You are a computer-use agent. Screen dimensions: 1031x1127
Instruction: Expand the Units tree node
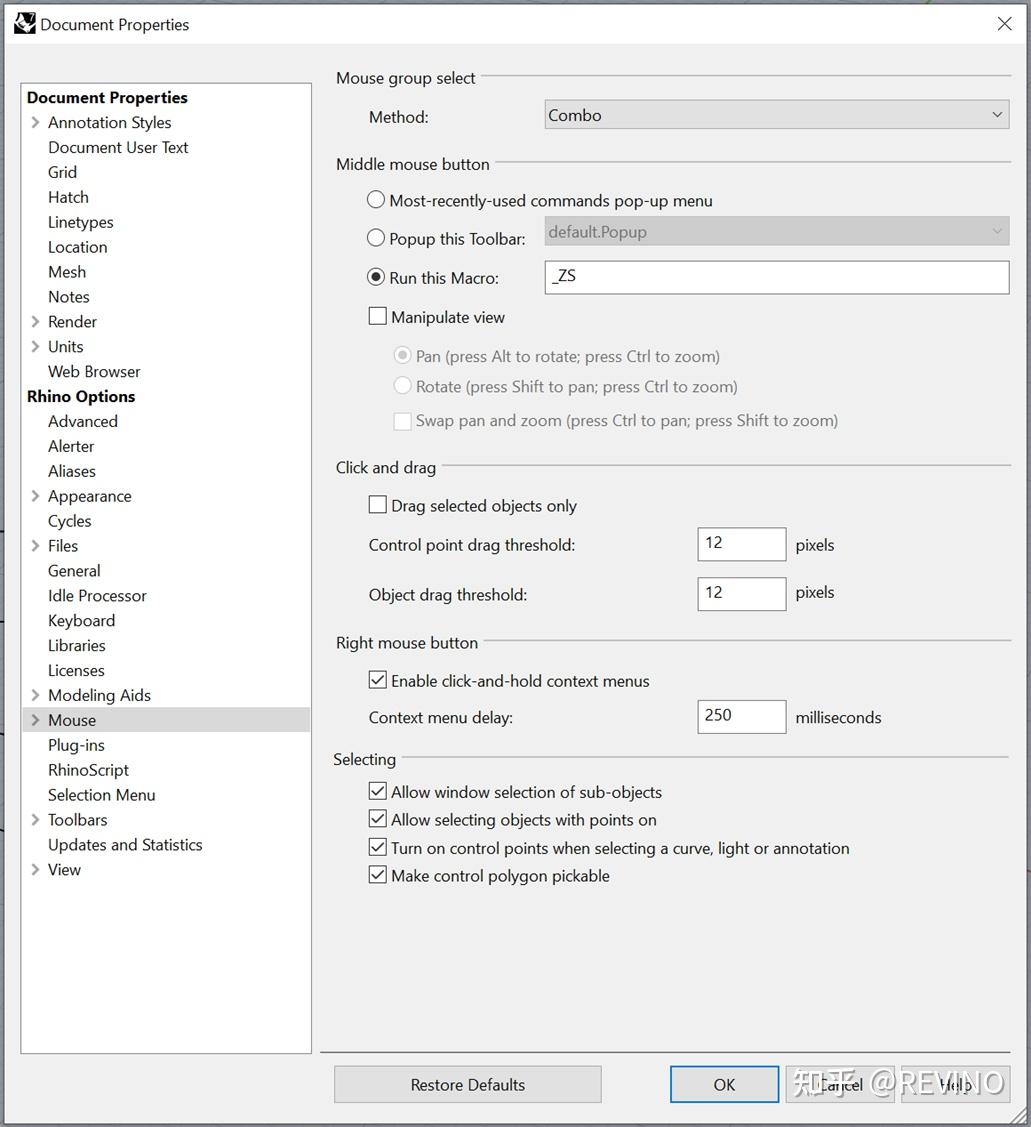(x=35, y=346)
